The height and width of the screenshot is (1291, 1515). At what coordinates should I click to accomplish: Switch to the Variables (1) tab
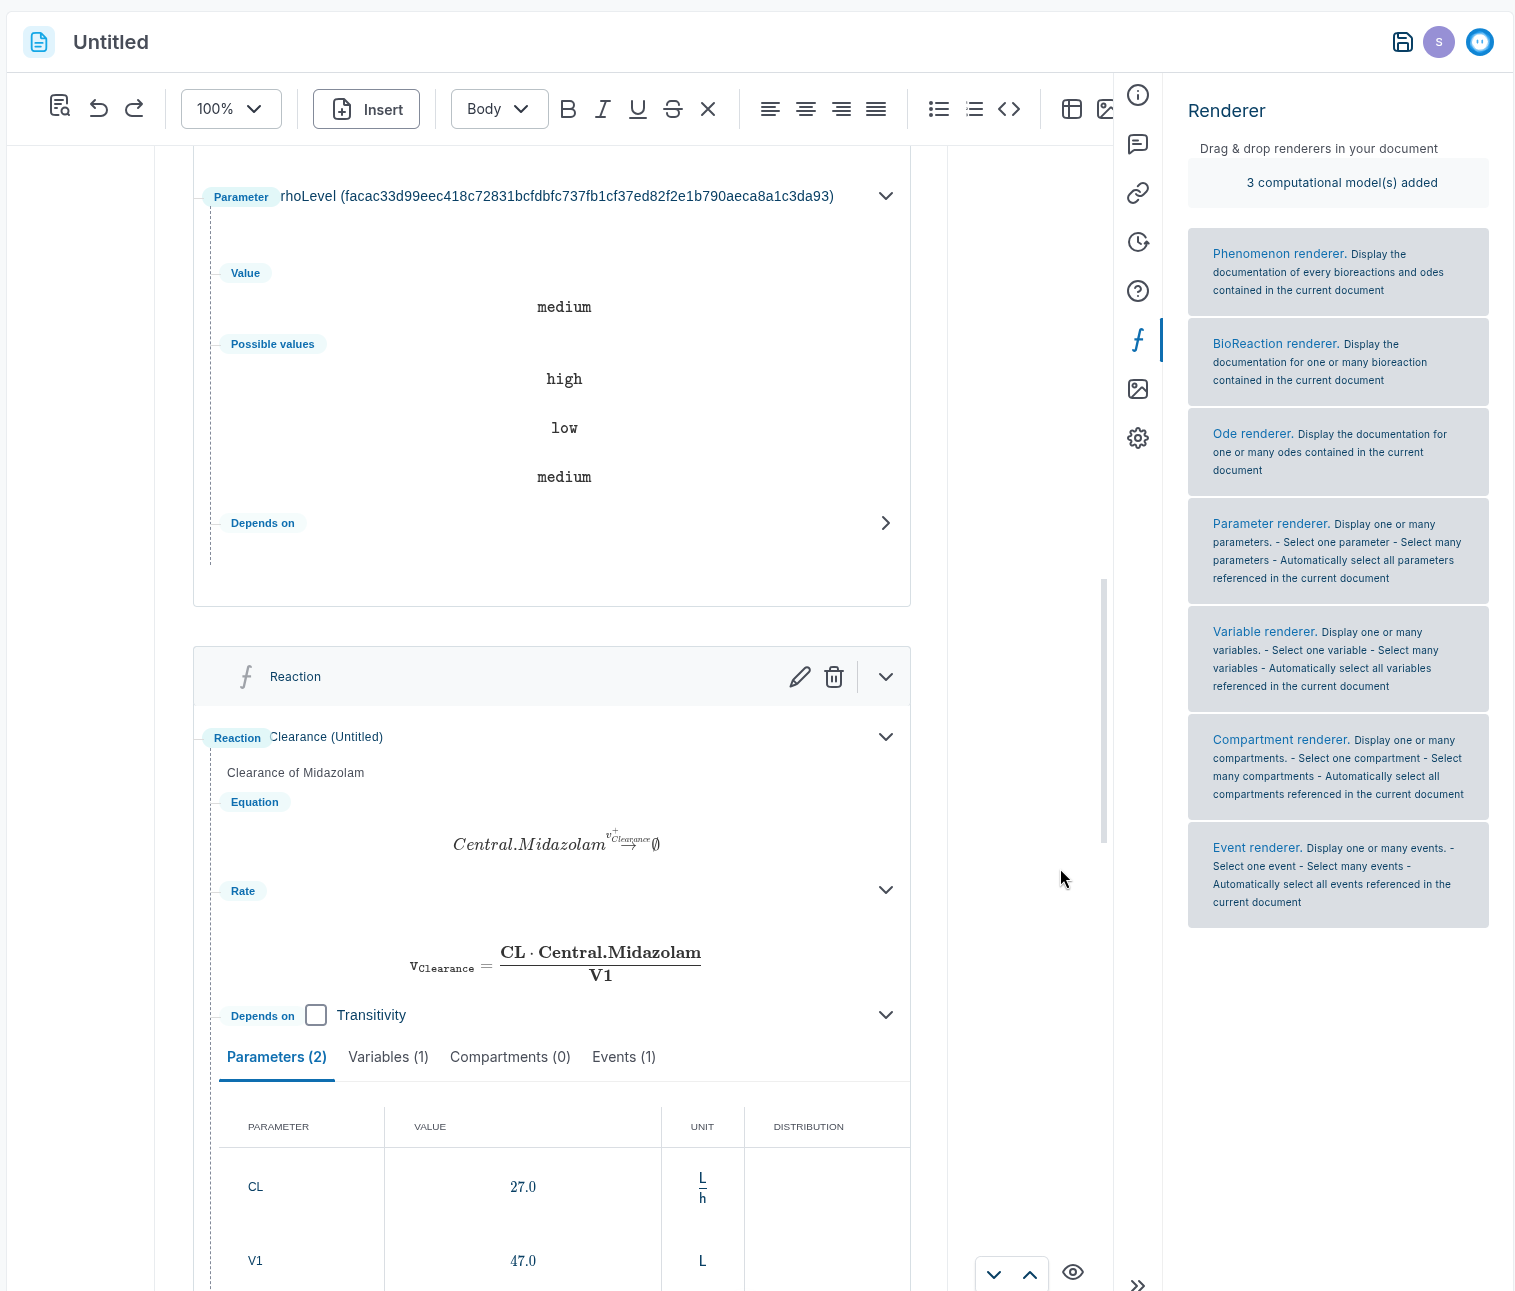388,1057
